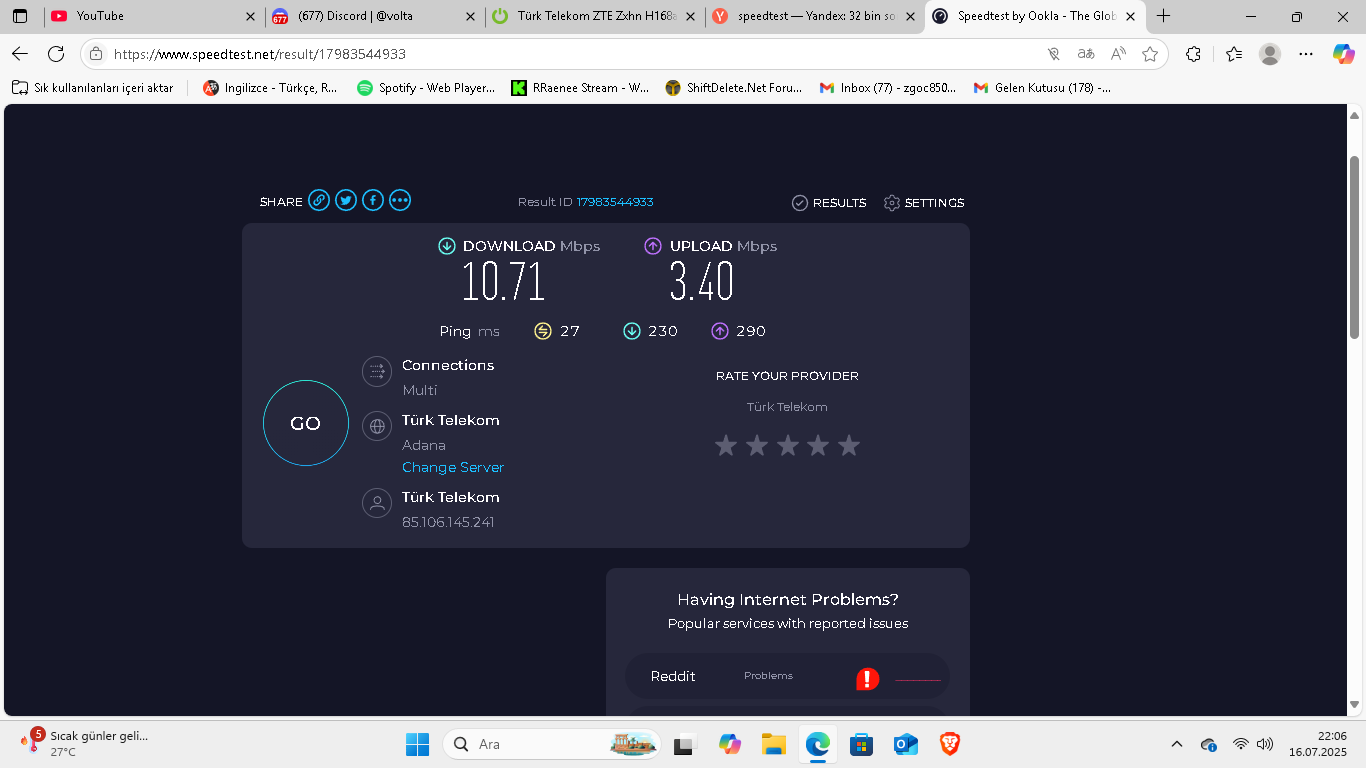Open the Reddit problems row
The height and width of the screenshot is (768, 1366).
tap(787, 677)
